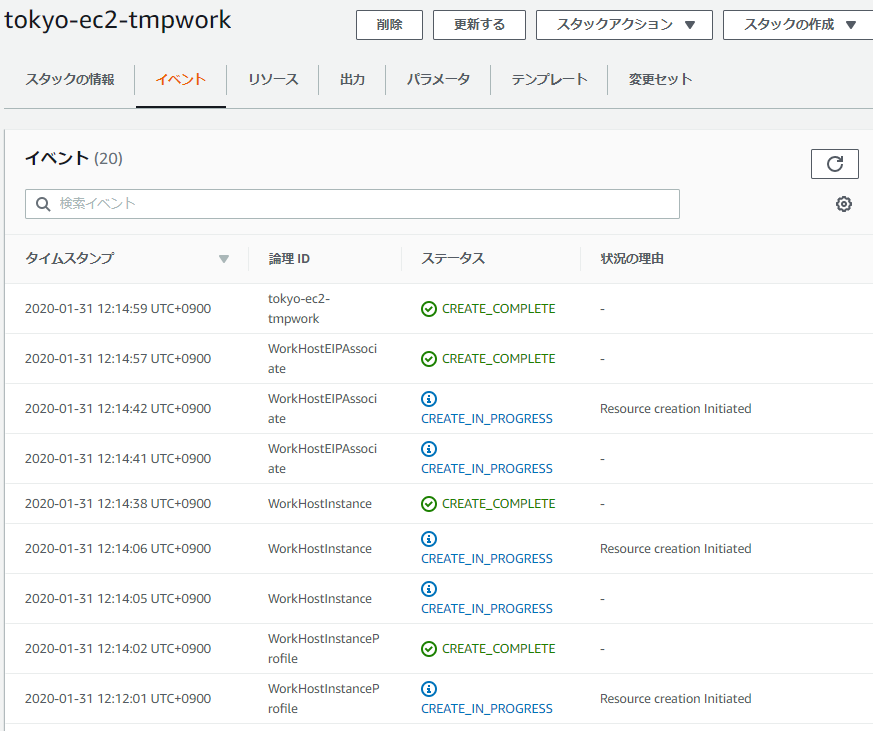Open the events table settings gear
This screenshot has height=731, width=873.
[x=843, y=203]
